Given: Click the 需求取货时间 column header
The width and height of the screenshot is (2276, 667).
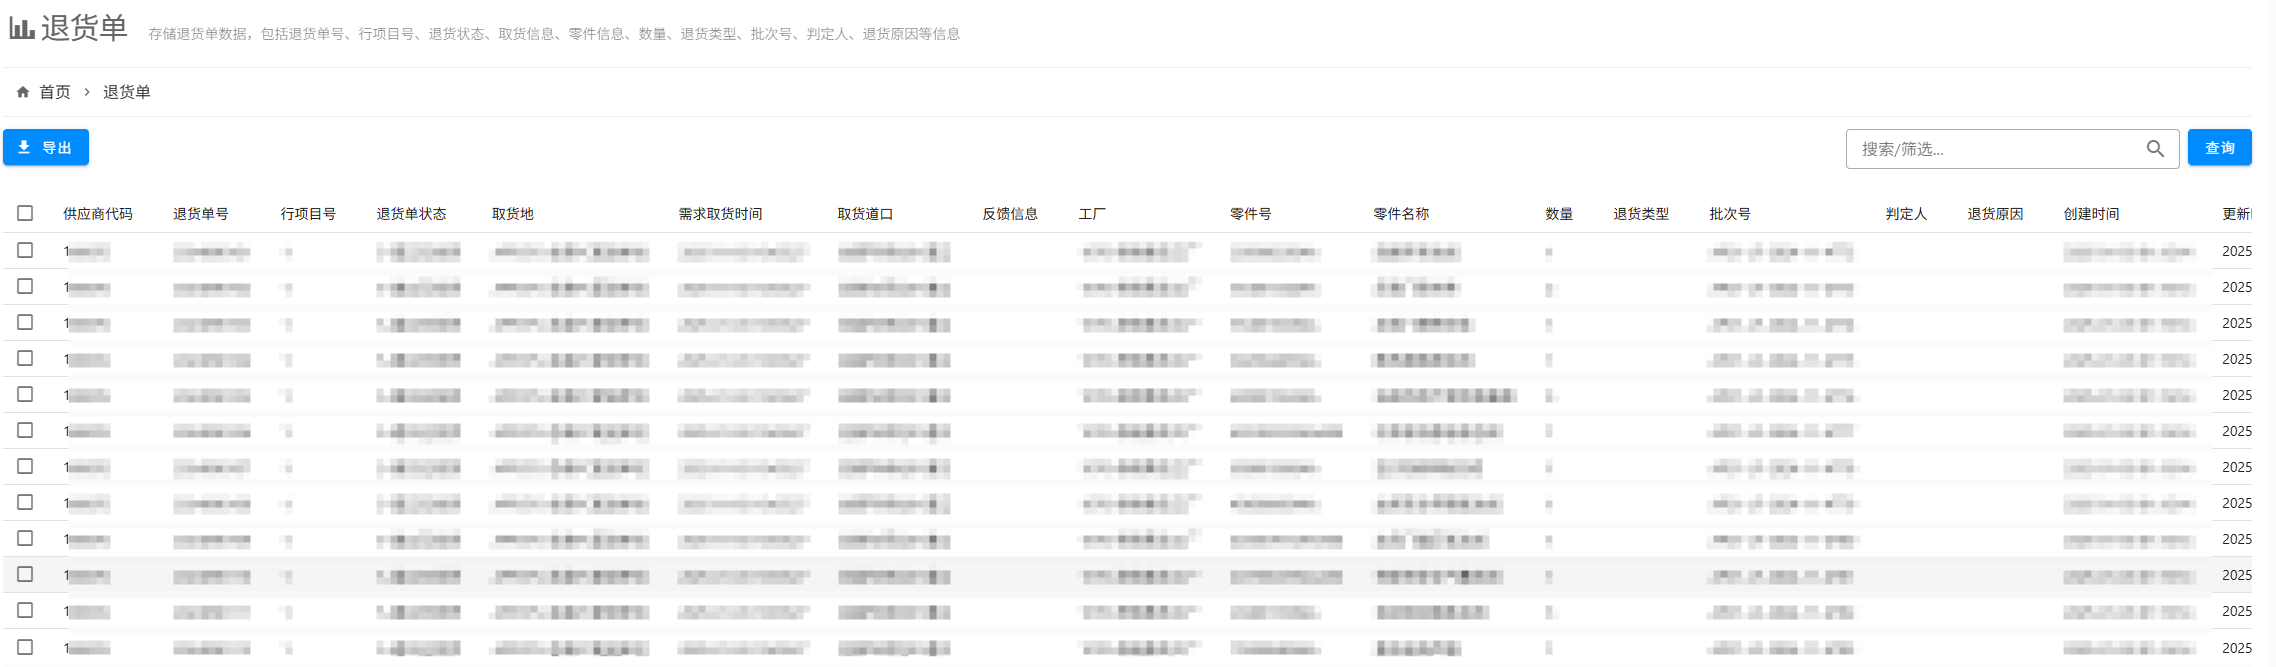Looking at the screenshot, I should point(720,214).
